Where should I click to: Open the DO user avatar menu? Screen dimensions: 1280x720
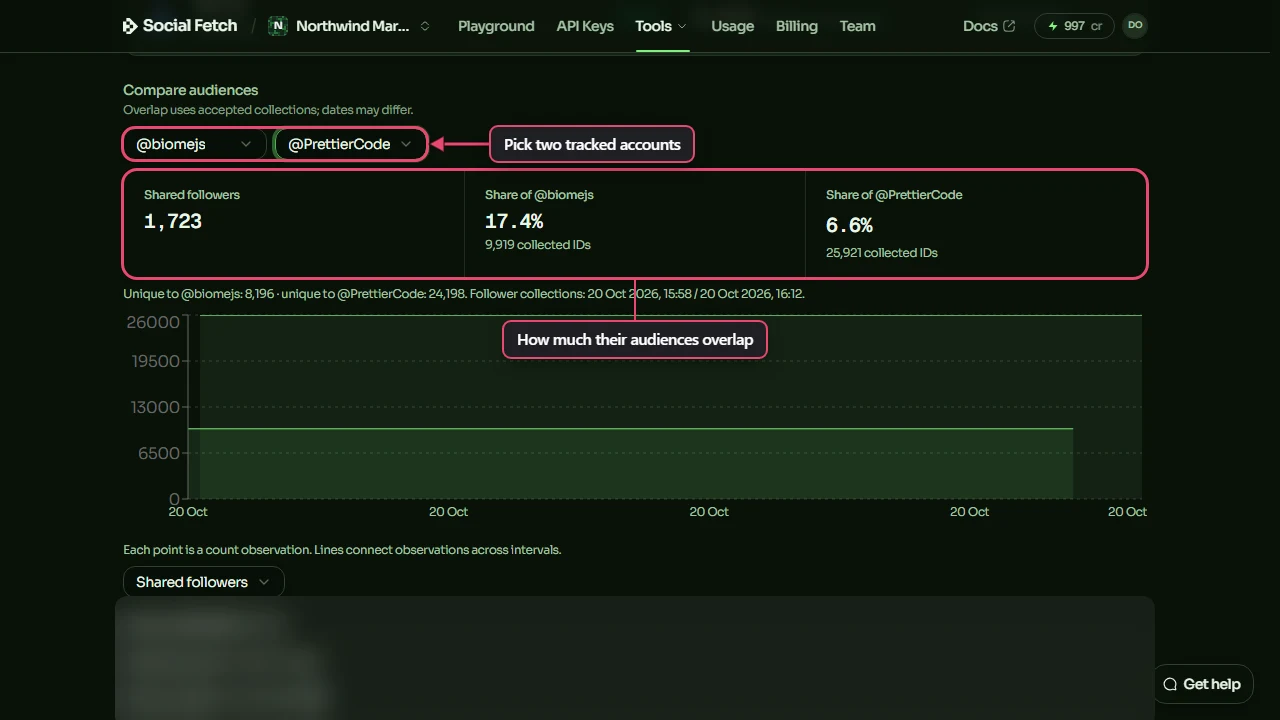tap(1134, 26)
